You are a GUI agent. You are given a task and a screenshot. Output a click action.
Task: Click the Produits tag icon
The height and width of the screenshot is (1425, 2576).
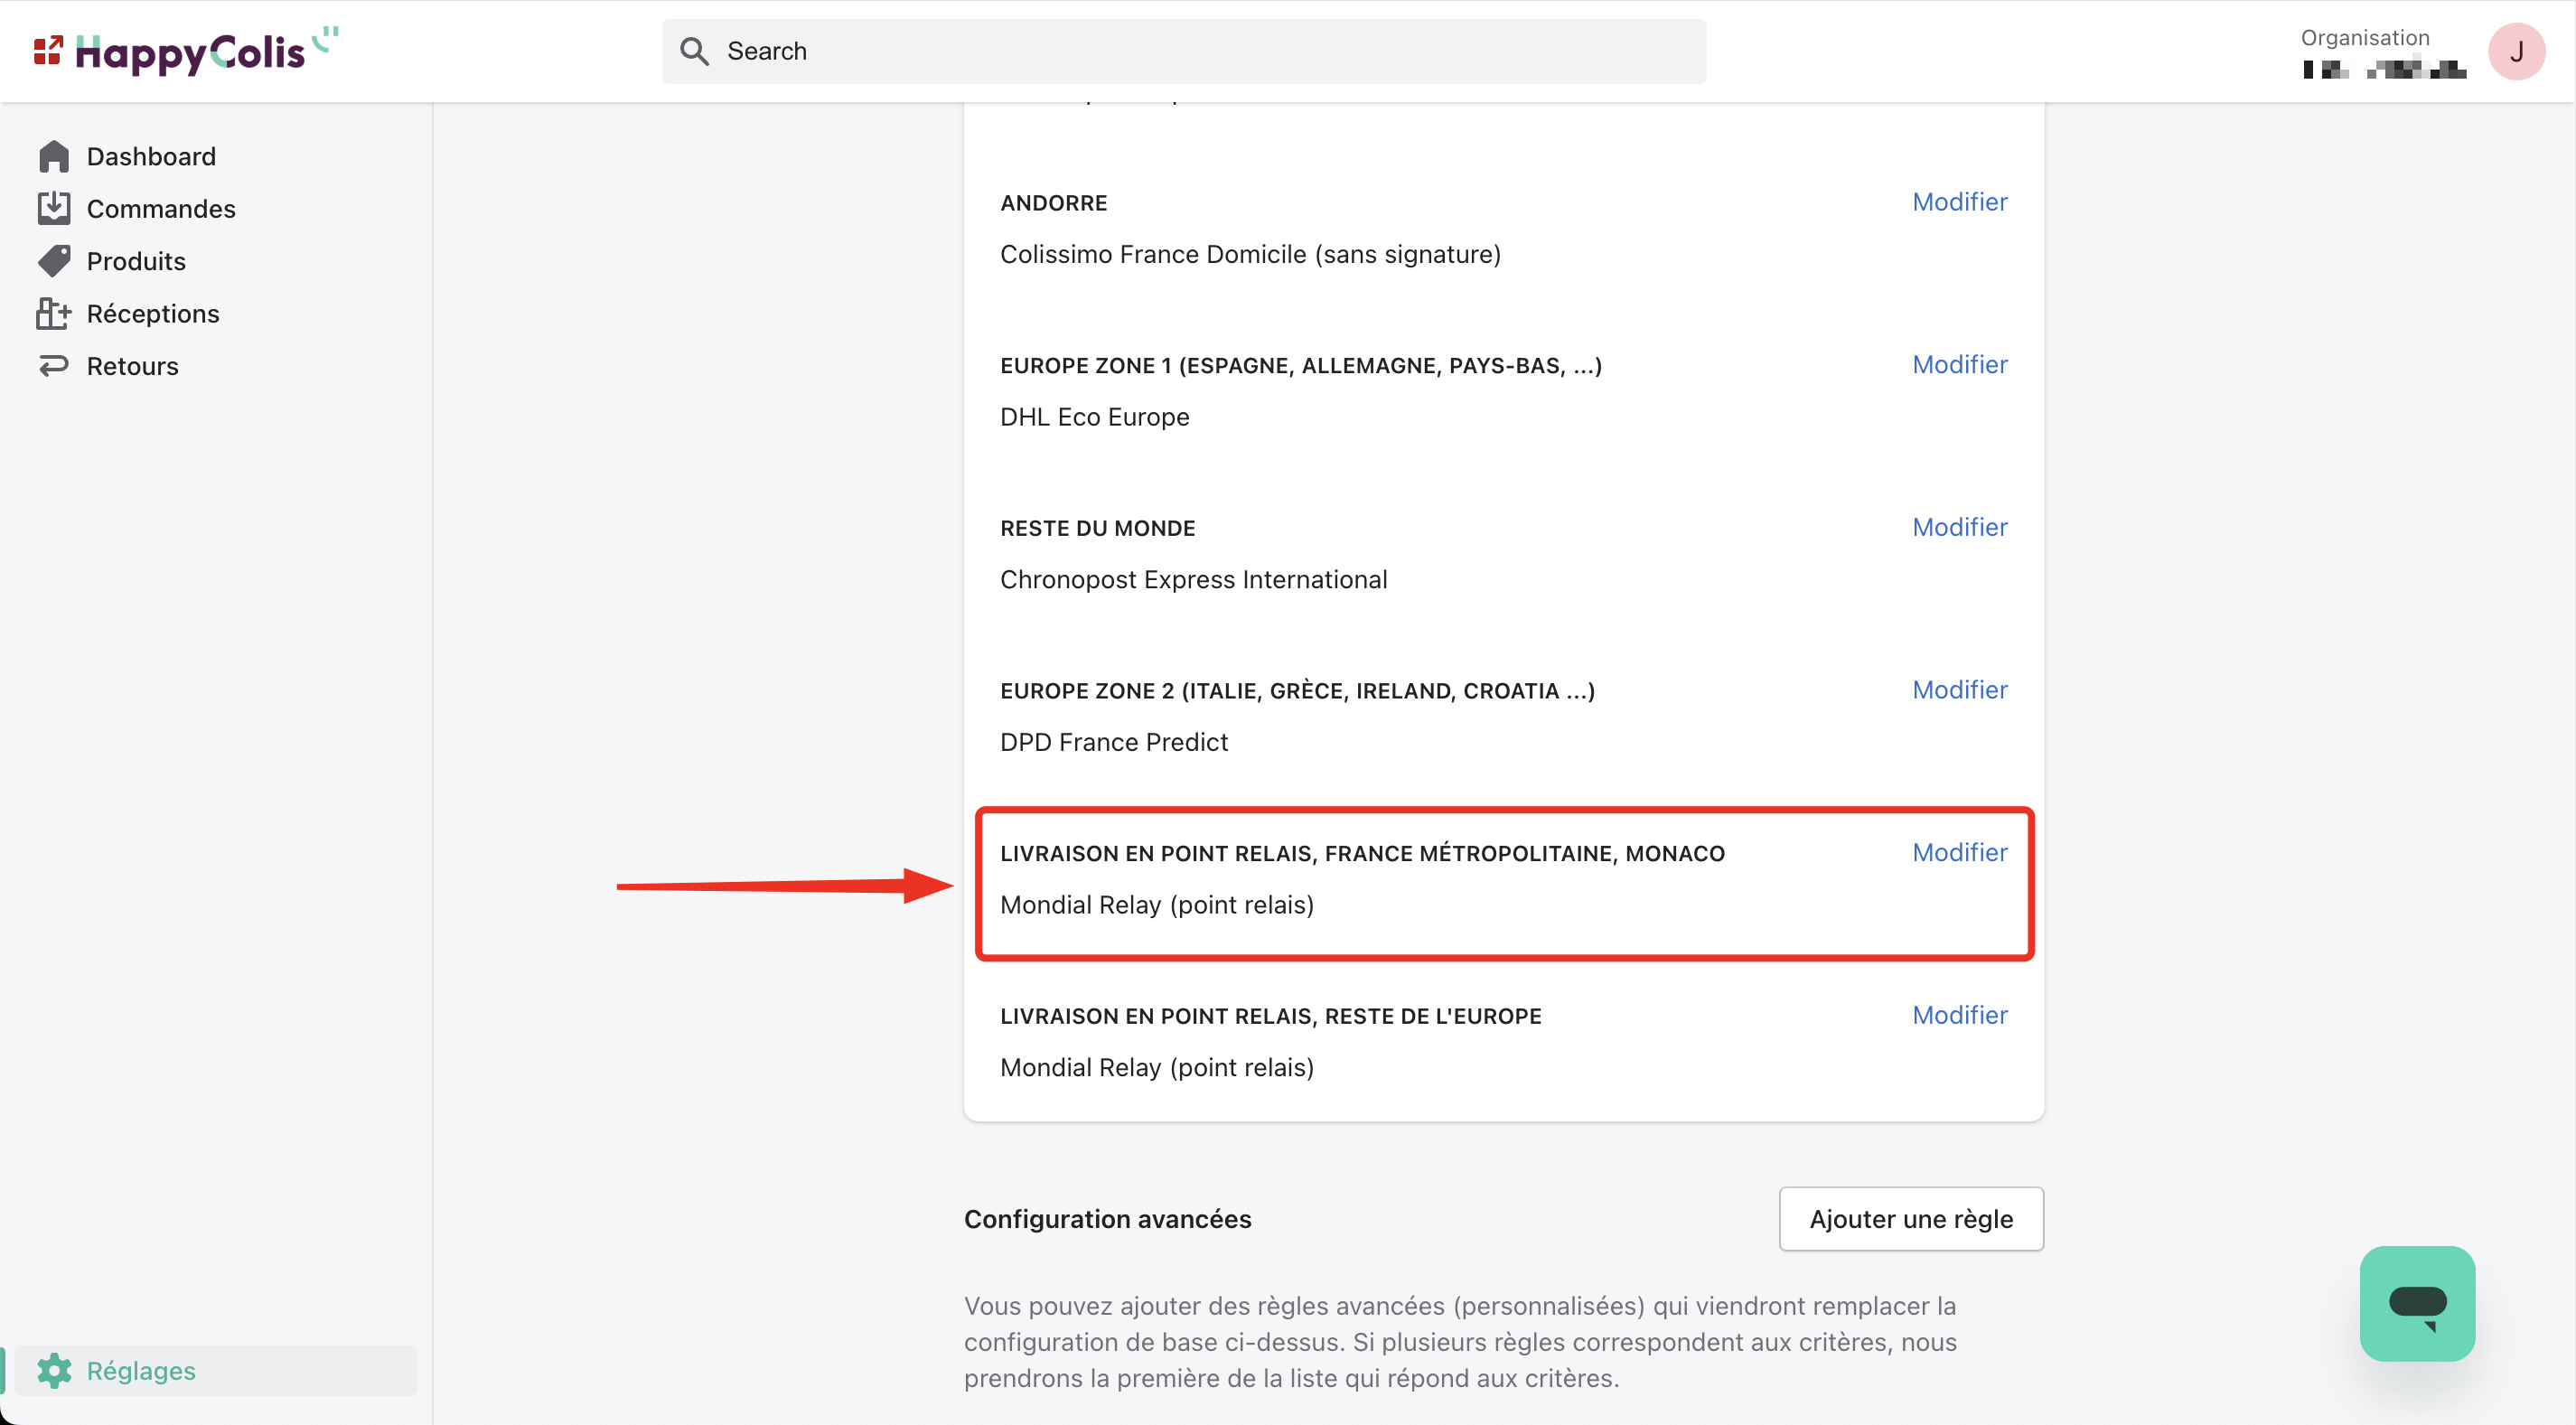click(x=54, y=261)
